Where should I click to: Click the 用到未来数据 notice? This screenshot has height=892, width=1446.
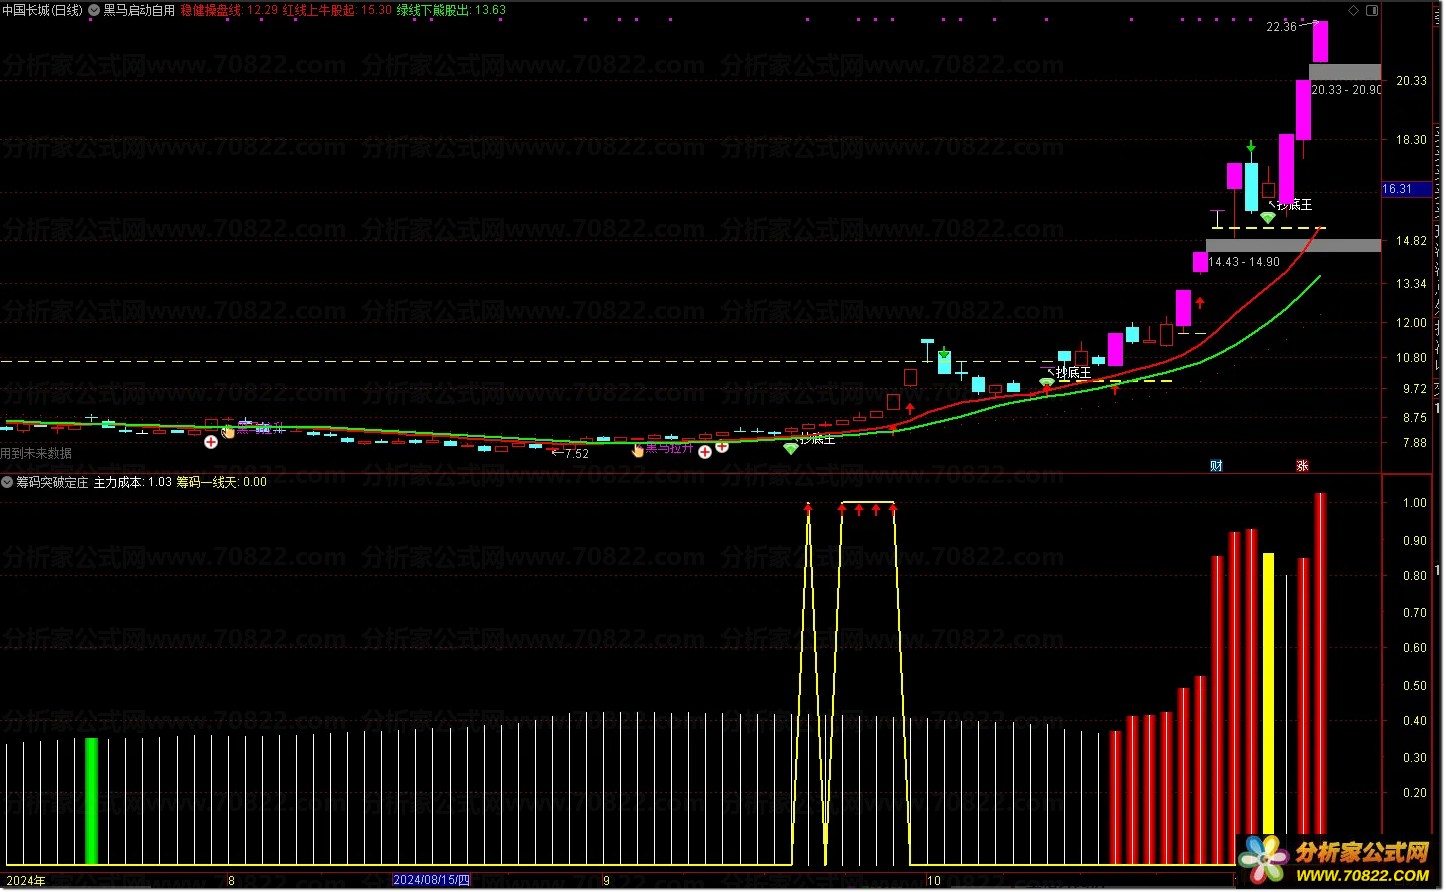[x=36, y=454]
